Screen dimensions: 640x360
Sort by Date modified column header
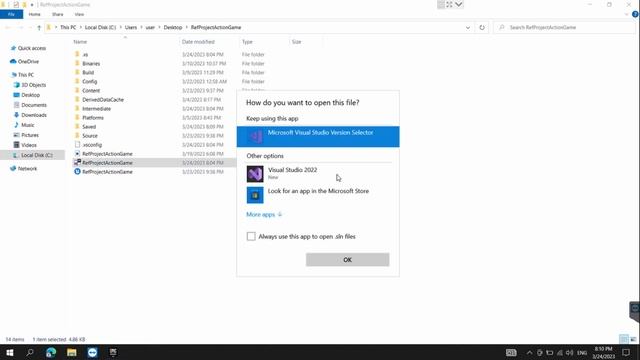pyautogui.click(x=198, y=42)
